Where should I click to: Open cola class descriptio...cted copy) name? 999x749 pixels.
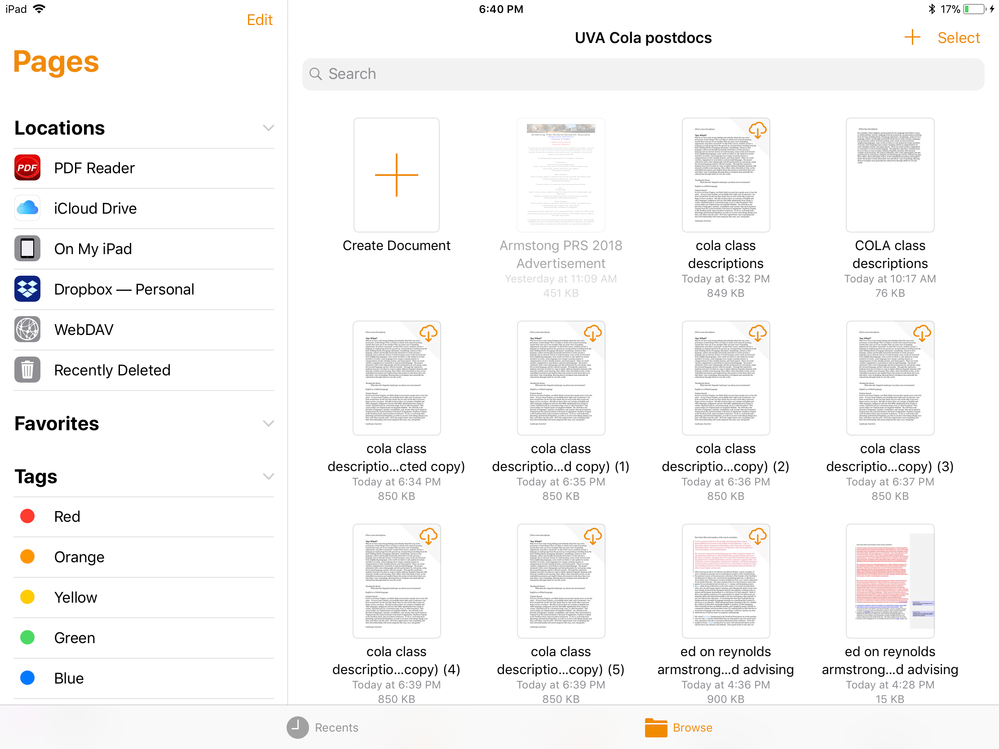396,457
